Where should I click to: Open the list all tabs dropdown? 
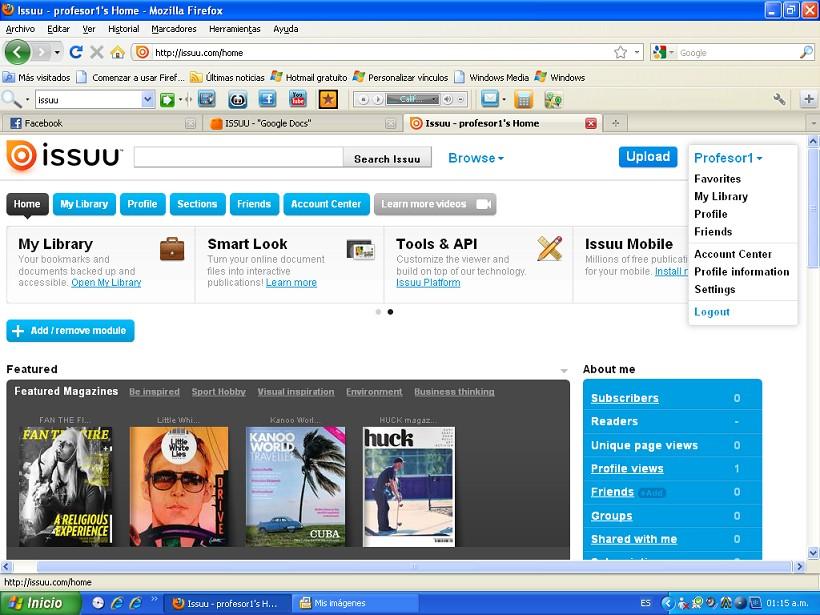(813, 123)
